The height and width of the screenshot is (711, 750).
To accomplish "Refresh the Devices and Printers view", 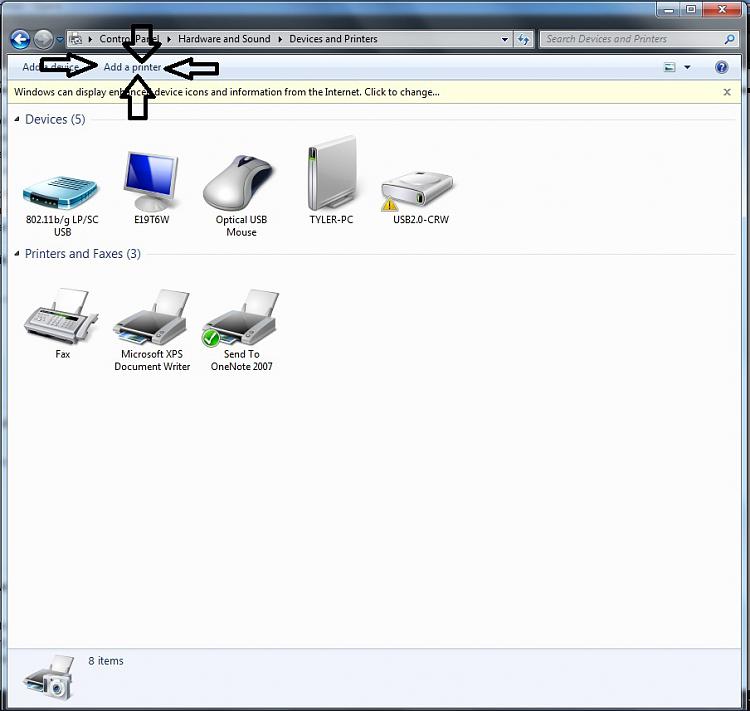I will pos(524,39).
